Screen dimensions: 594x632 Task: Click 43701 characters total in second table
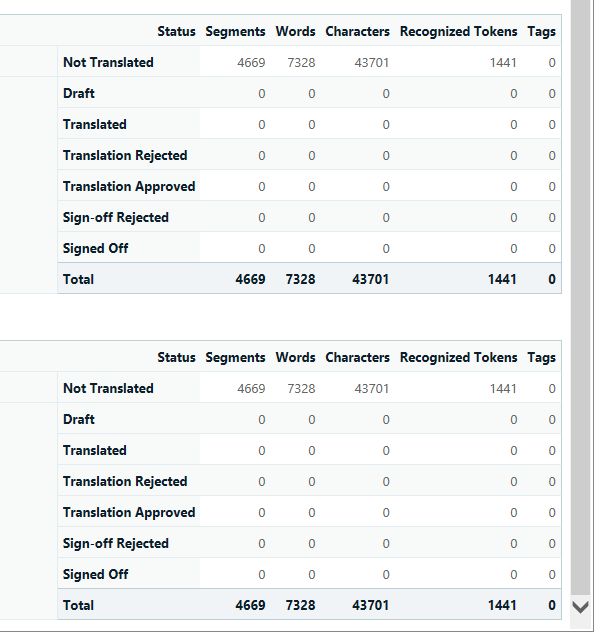click(x=370, y=605)
